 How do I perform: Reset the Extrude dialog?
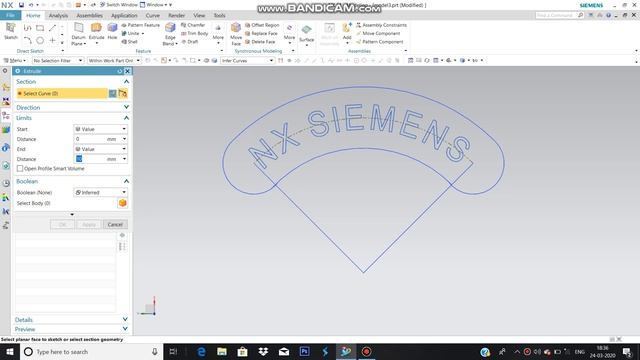(x=120, y=71)
